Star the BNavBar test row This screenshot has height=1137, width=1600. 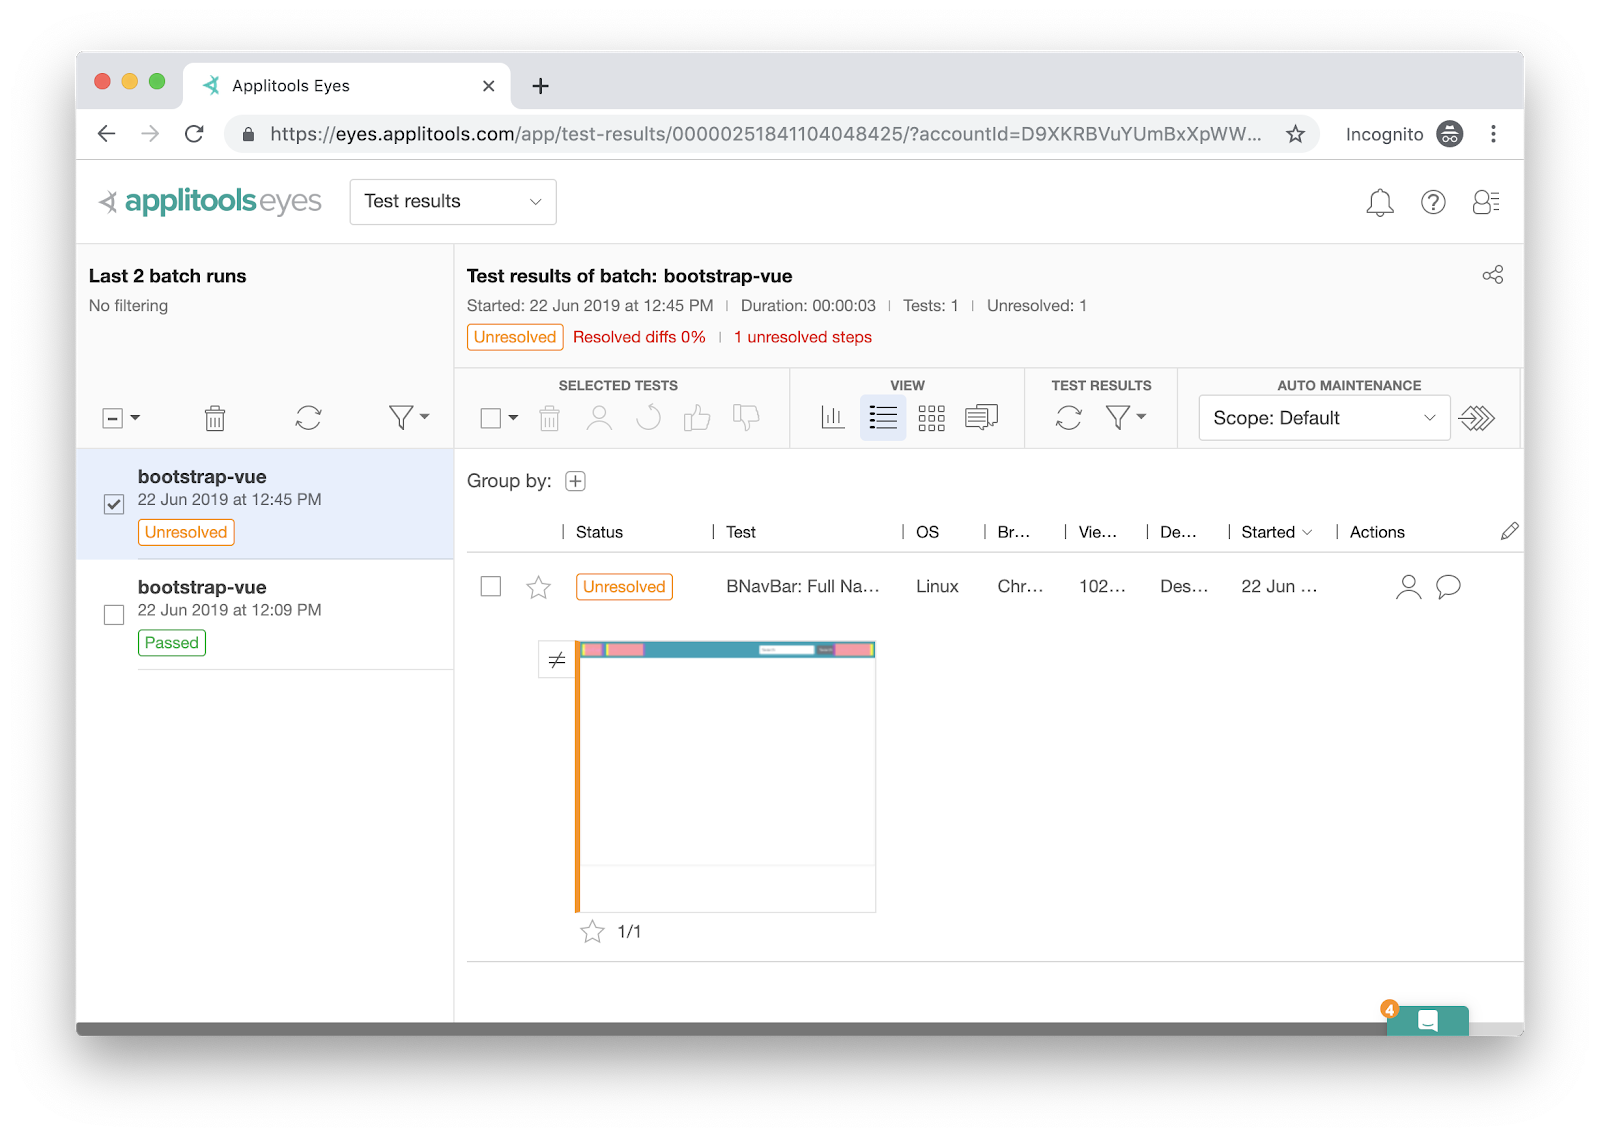(538, 588)
